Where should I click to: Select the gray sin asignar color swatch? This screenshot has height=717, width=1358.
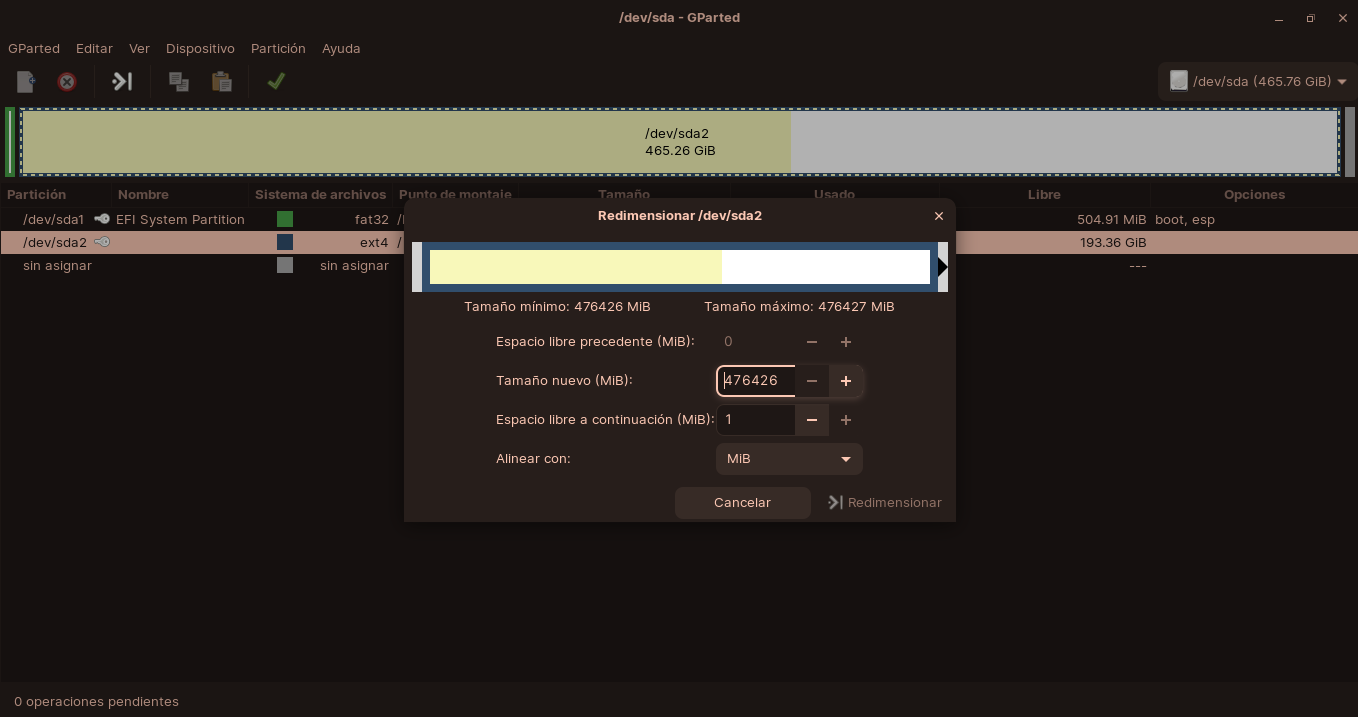click(285, 265)
